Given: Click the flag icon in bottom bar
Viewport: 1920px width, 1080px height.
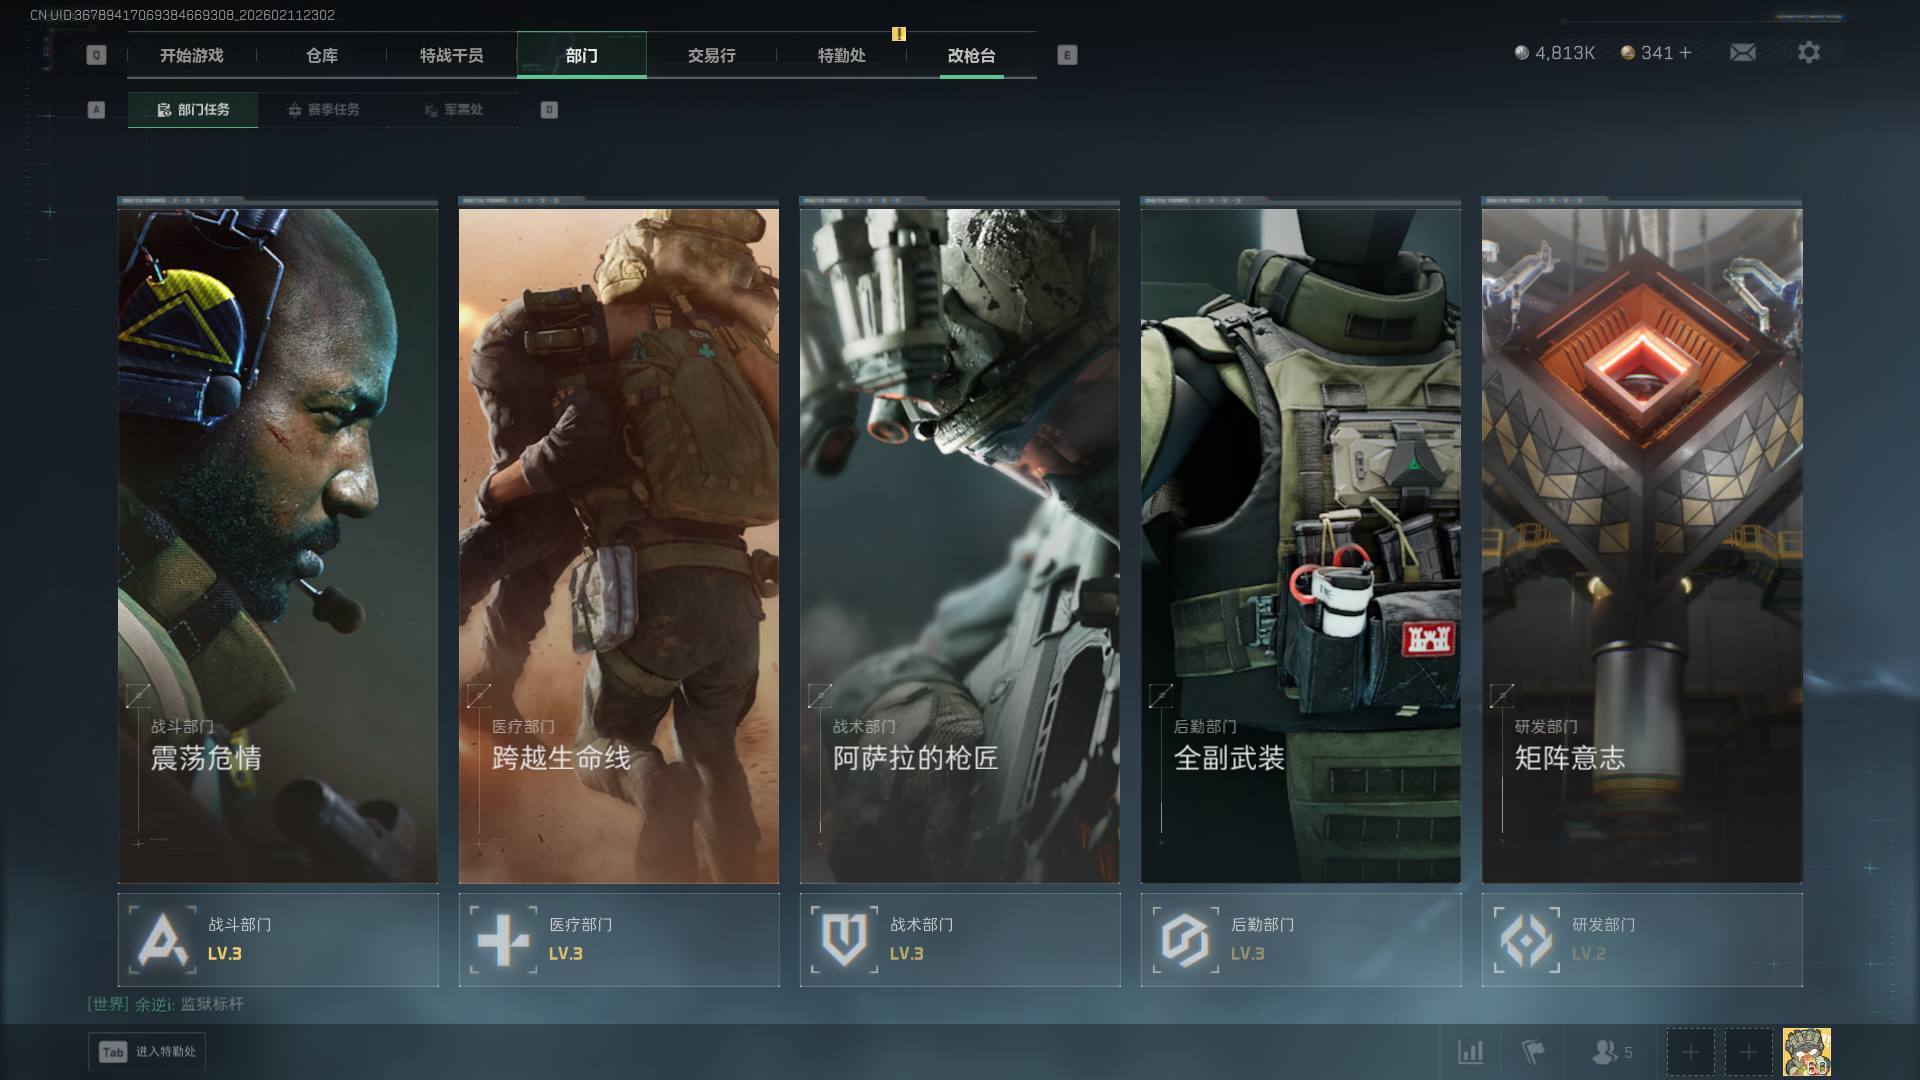Looking at the screenshot, I should (1532, 1052).
